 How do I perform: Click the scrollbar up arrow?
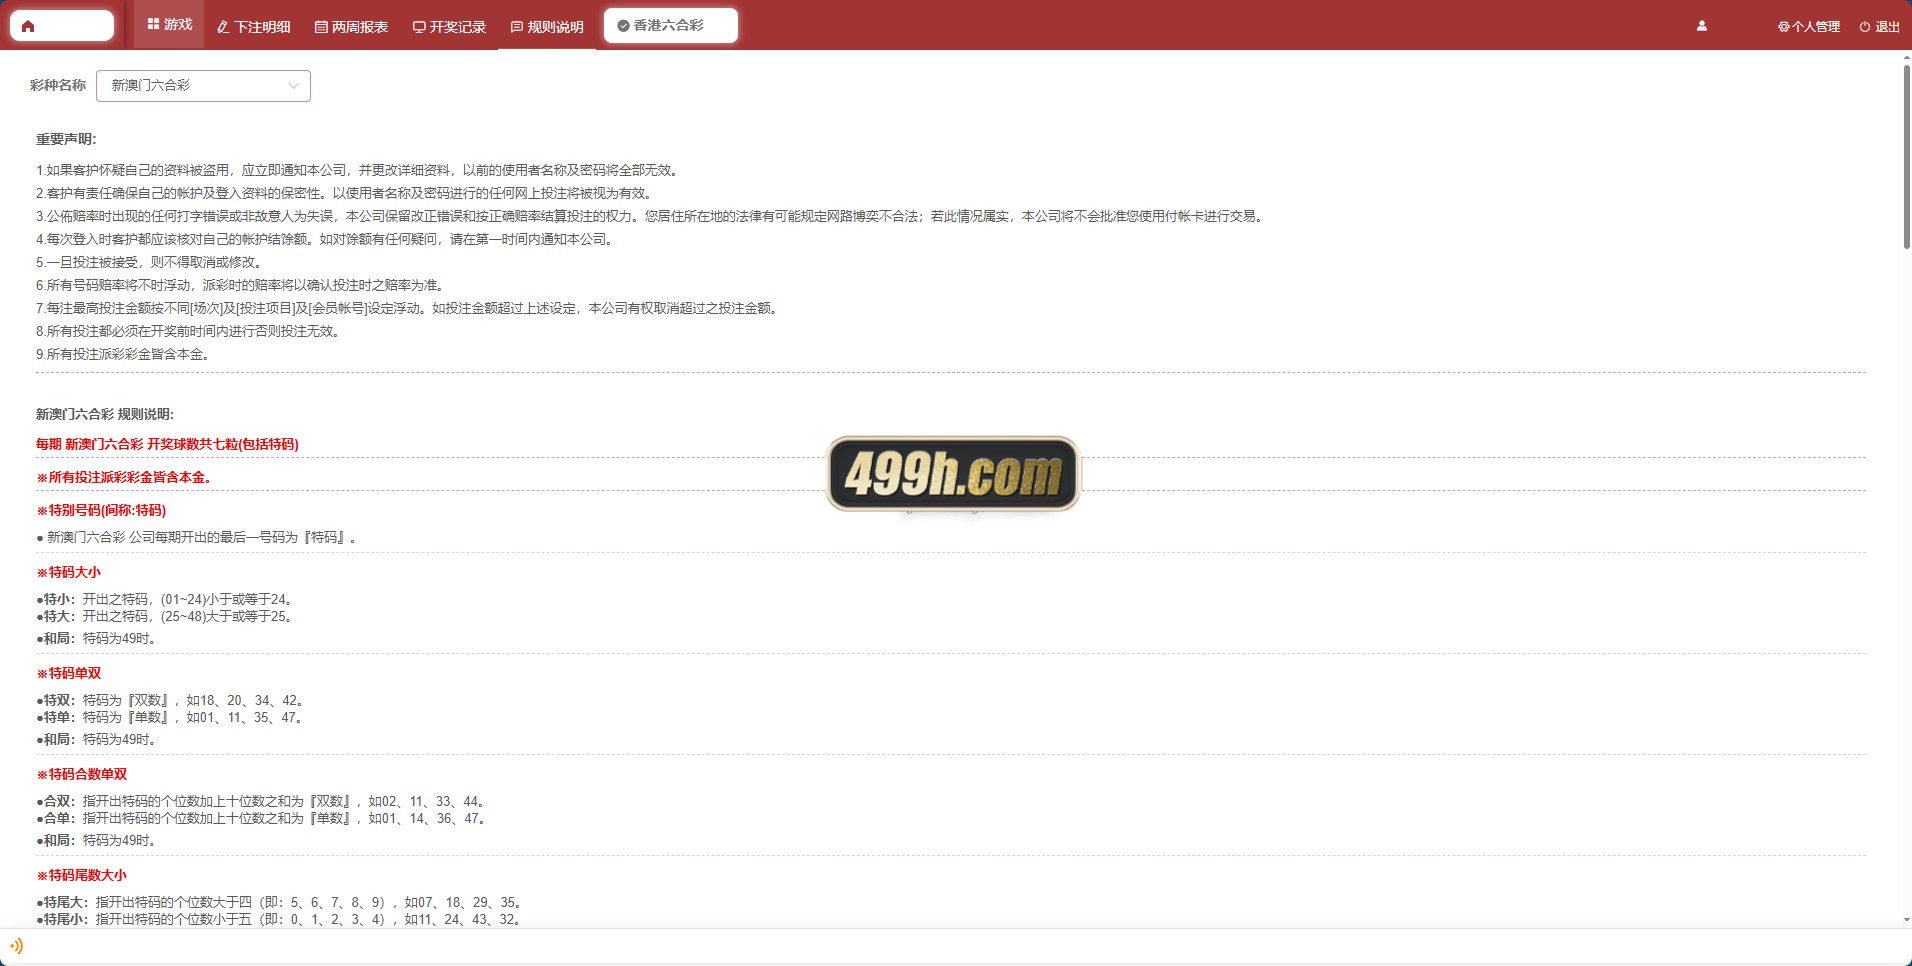tap(1906, 58)
